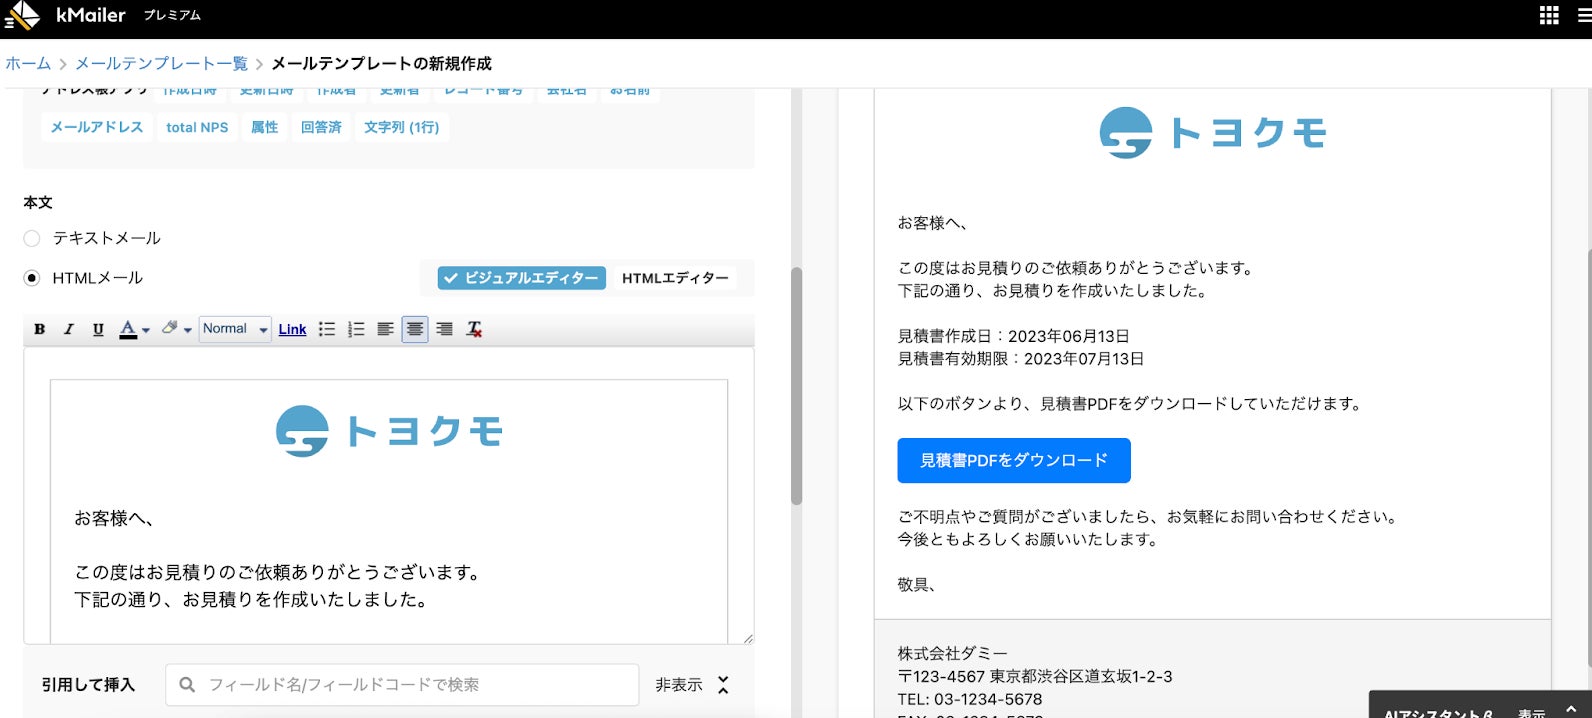Image resolution: width=1592 pixels, height=718 pixels.
Task: Select the テキストメール radio option
Action: click(32, 238)
